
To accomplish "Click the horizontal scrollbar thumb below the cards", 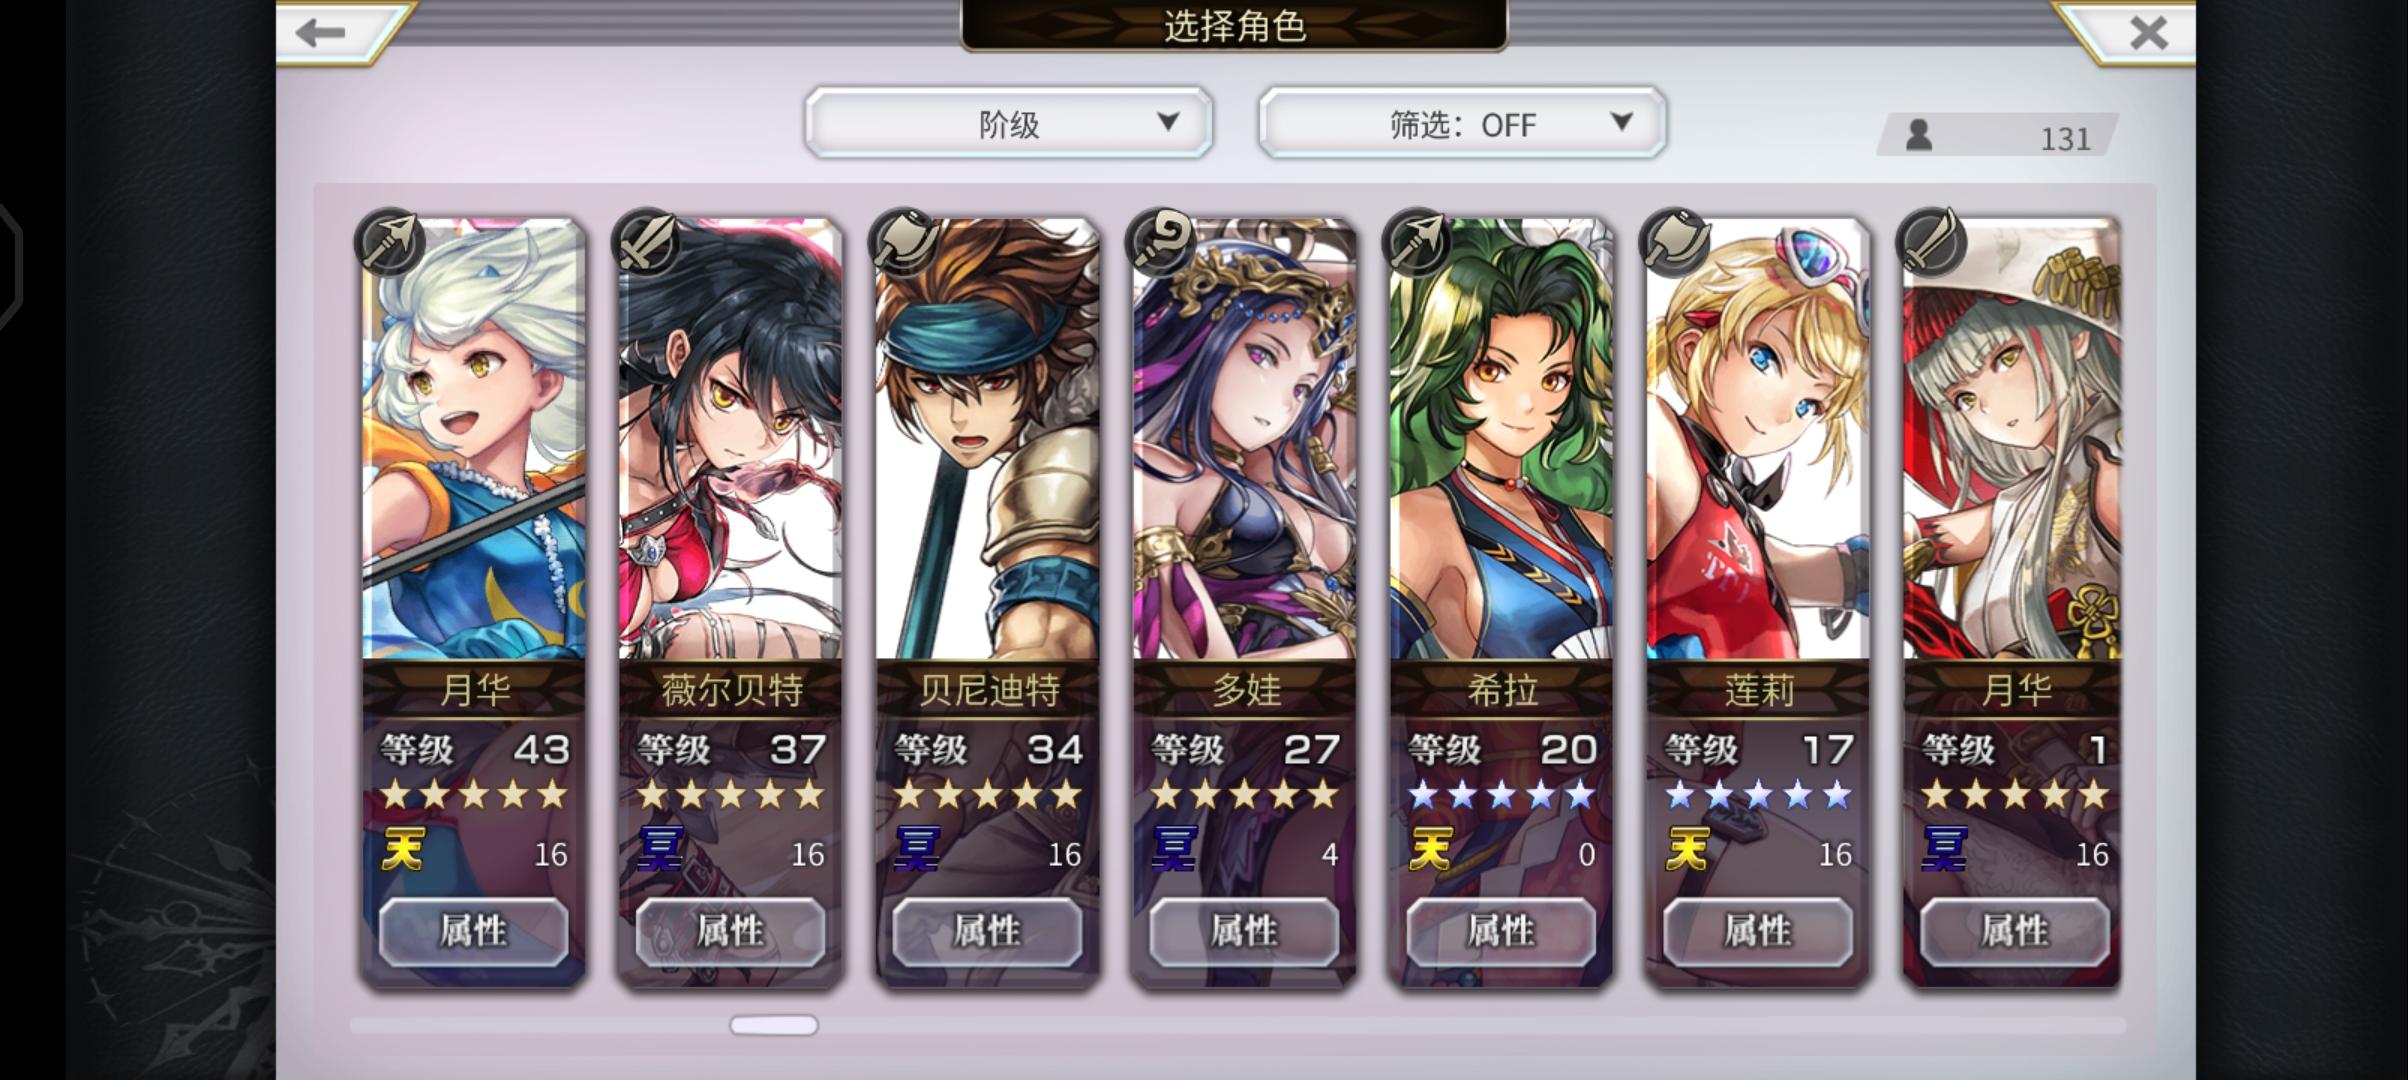I will pyautogui.click(x=774, y=1025).
